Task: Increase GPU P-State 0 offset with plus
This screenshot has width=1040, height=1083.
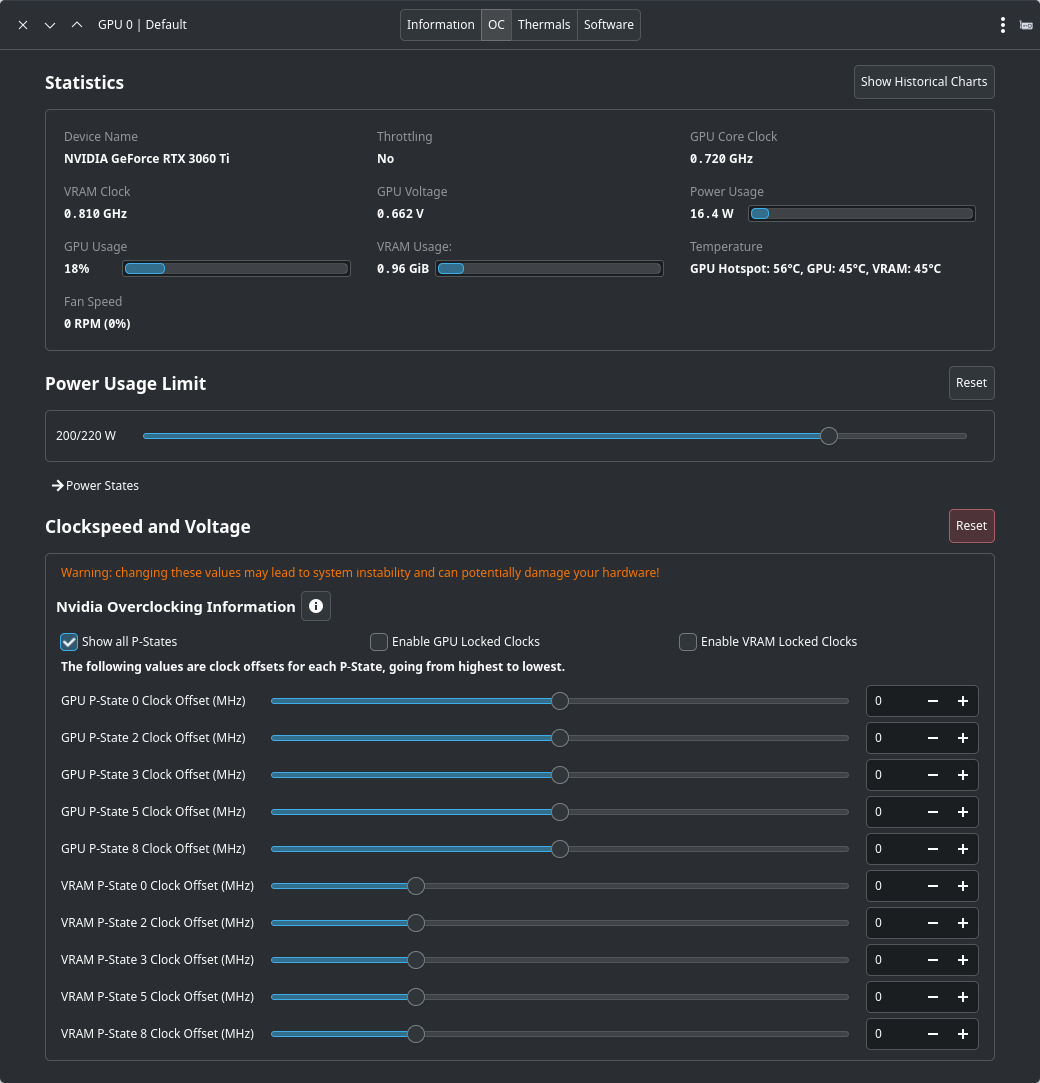Action: (963, 701)
